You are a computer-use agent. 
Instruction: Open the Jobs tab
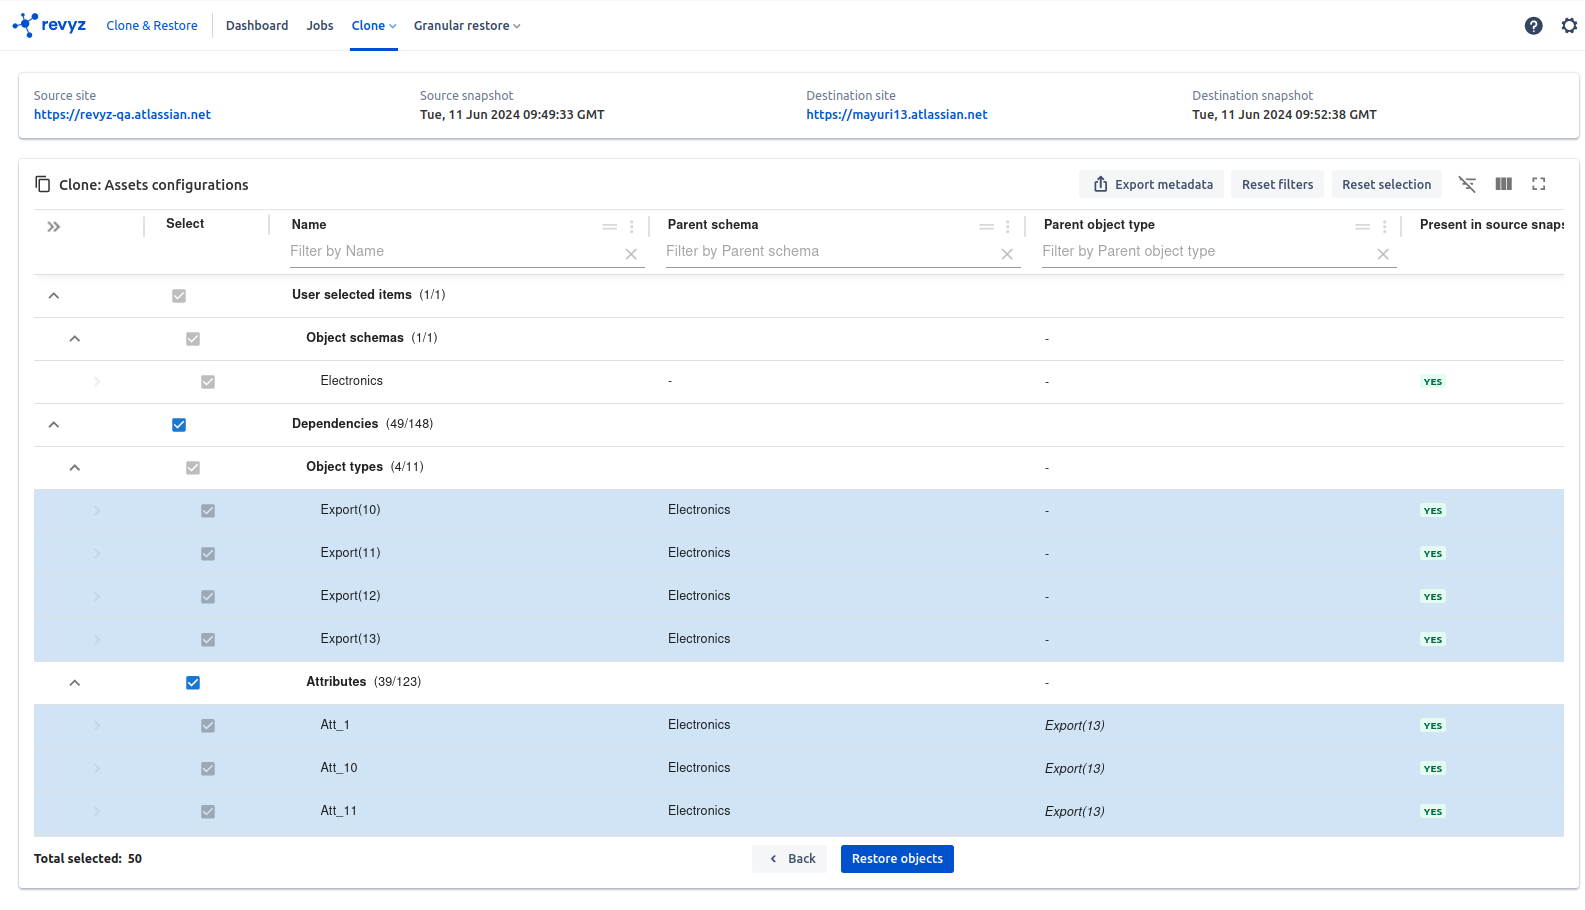coord(320,26)
